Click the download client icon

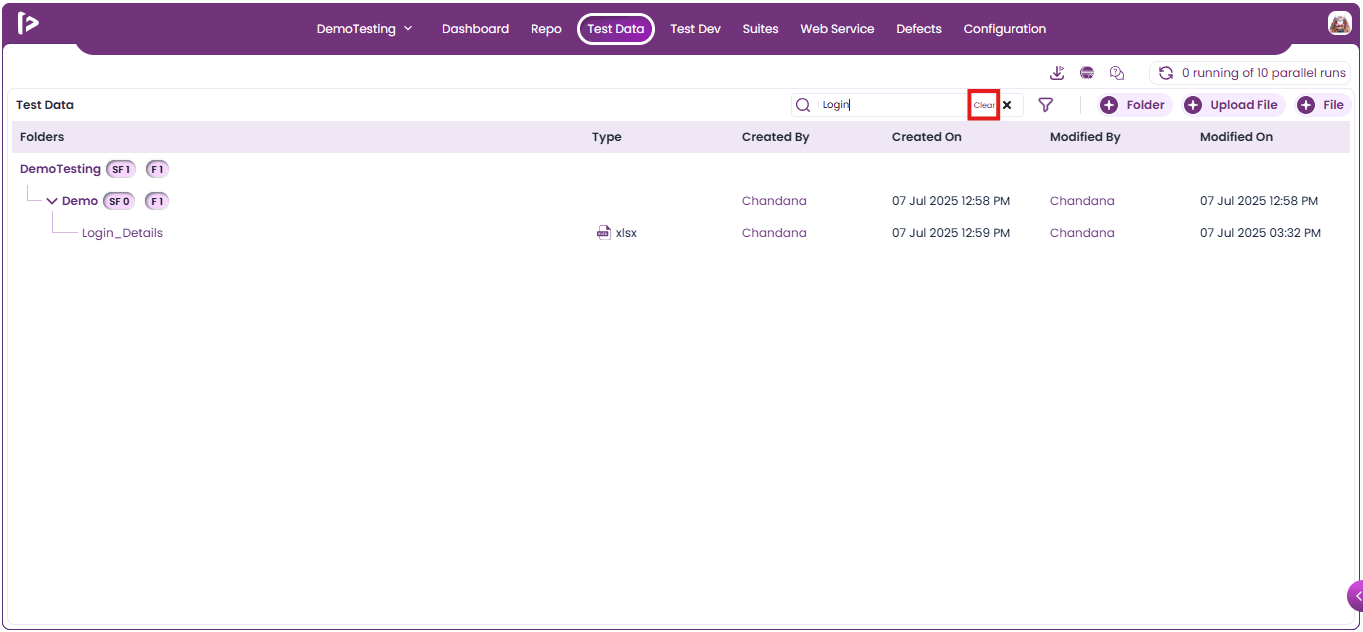pyautogui.click(x=1057, y=73)
